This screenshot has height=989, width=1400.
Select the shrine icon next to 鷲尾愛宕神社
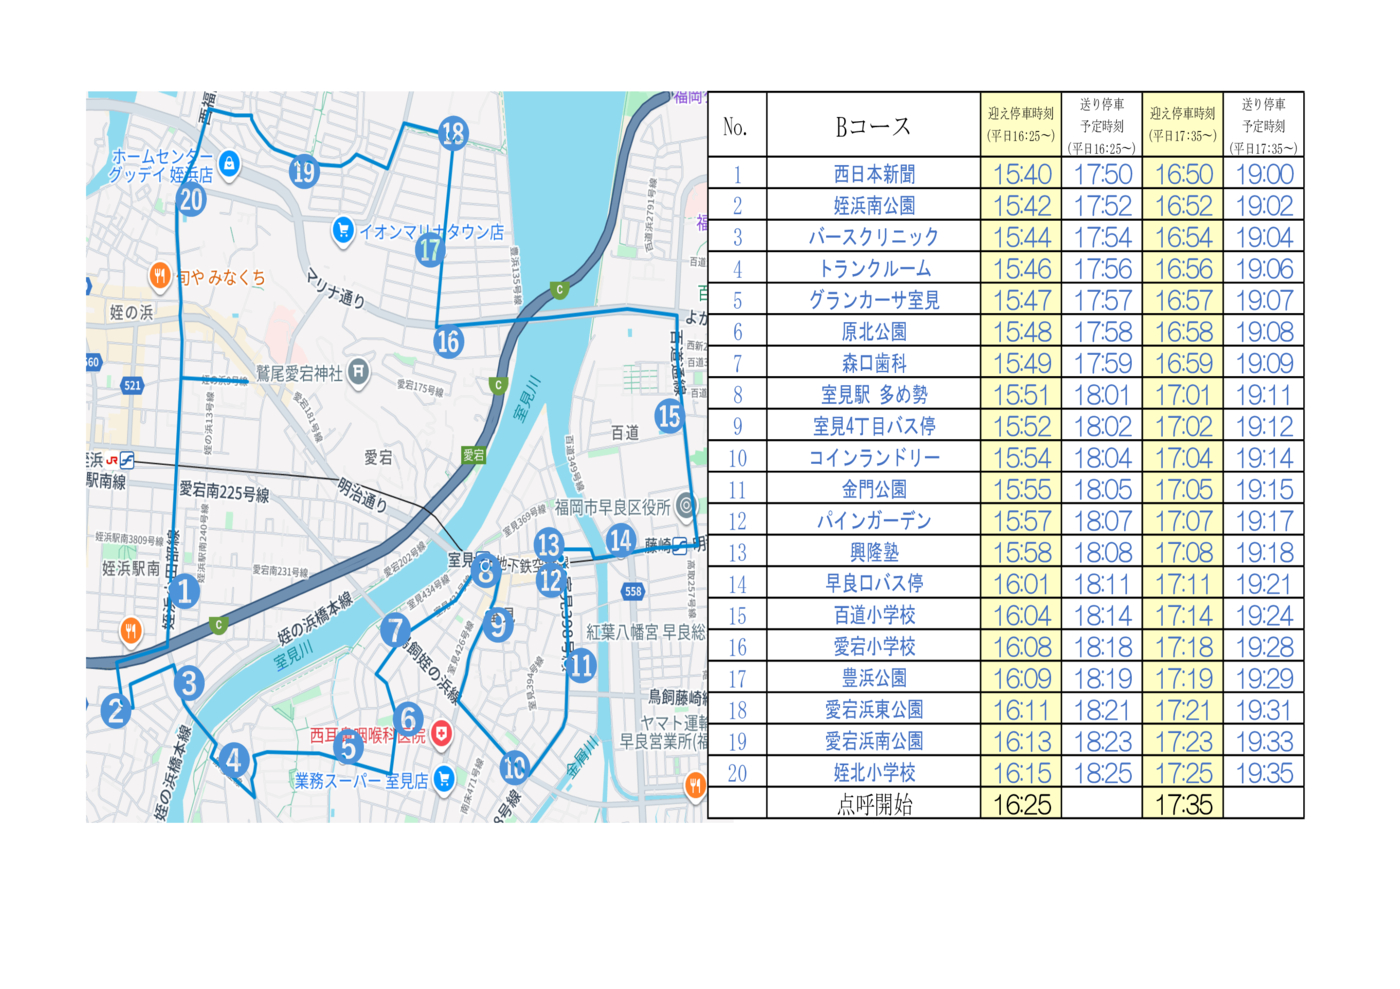358,373
